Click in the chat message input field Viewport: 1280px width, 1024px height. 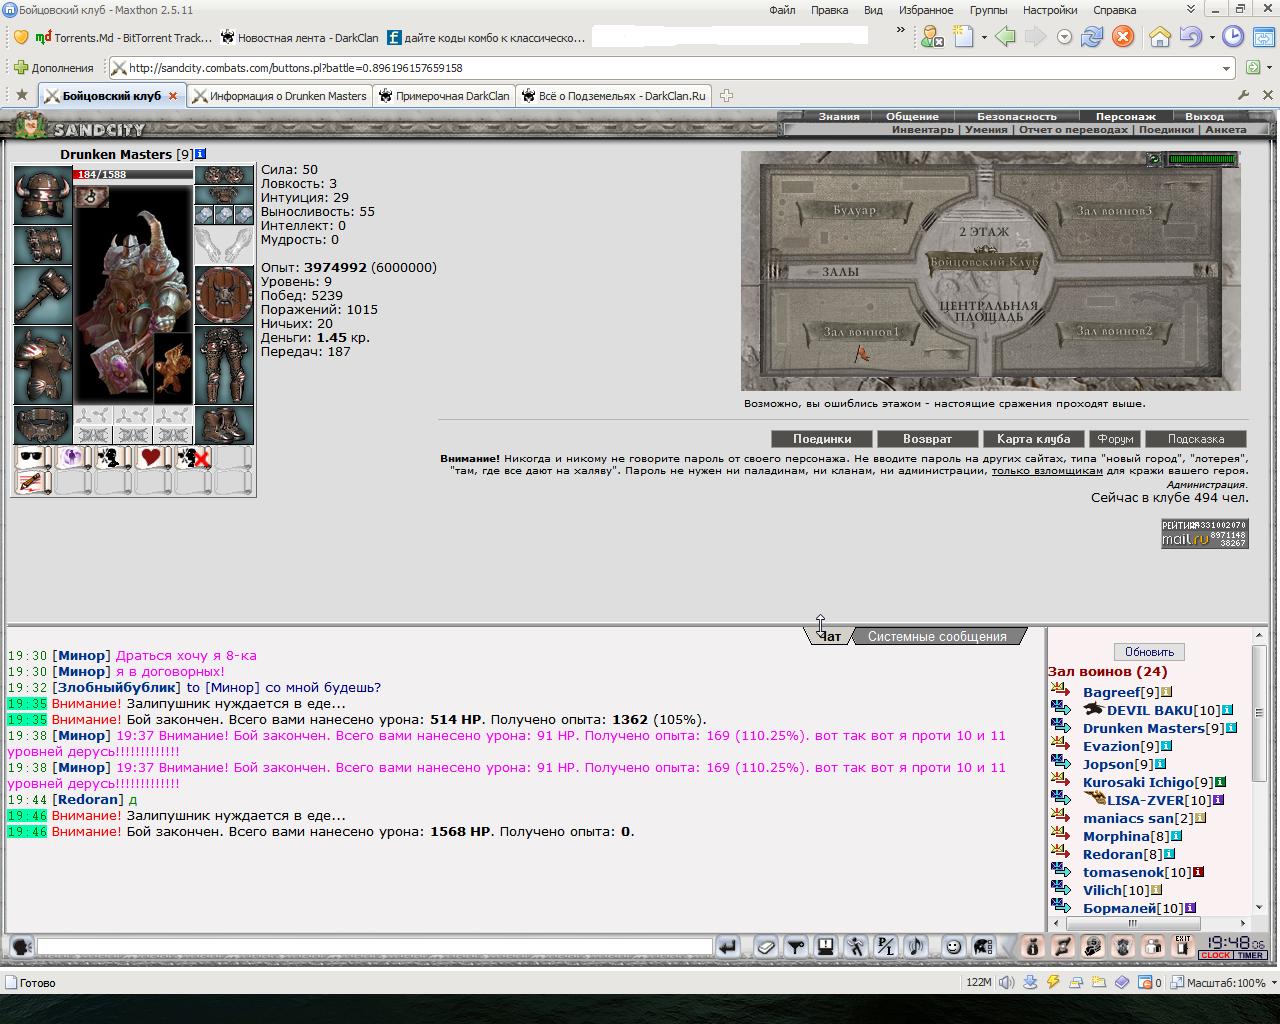(x=374, y=946)
